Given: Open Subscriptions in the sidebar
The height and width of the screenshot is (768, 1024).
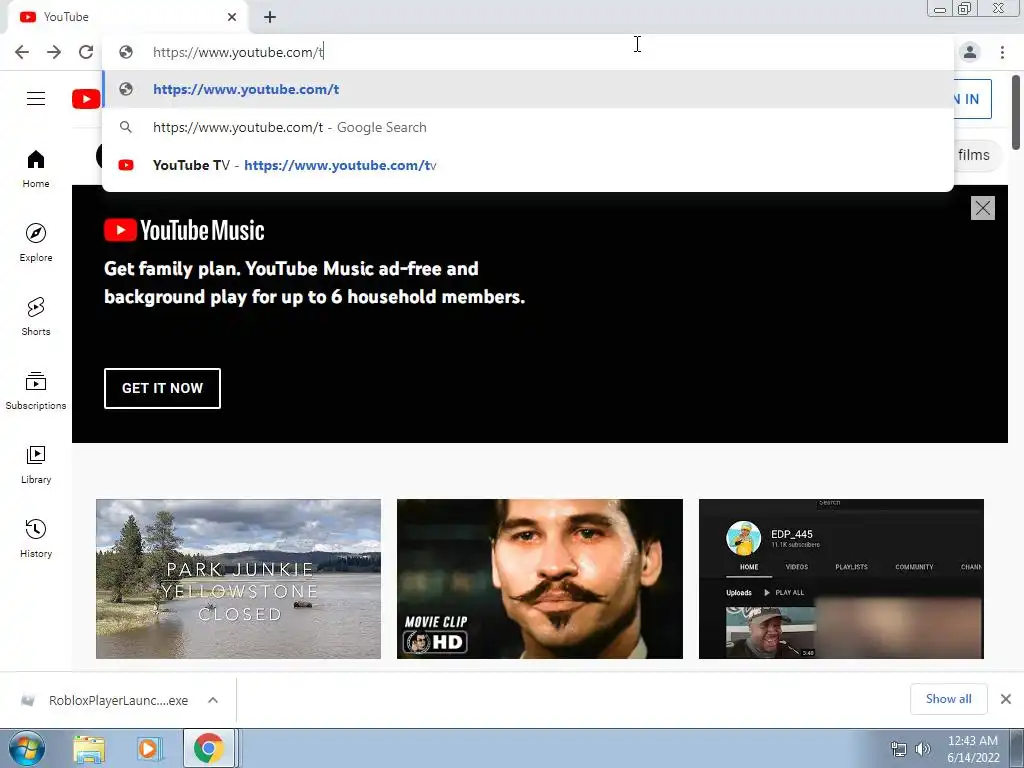Looking at the screenshot, I should click(36, 391).
